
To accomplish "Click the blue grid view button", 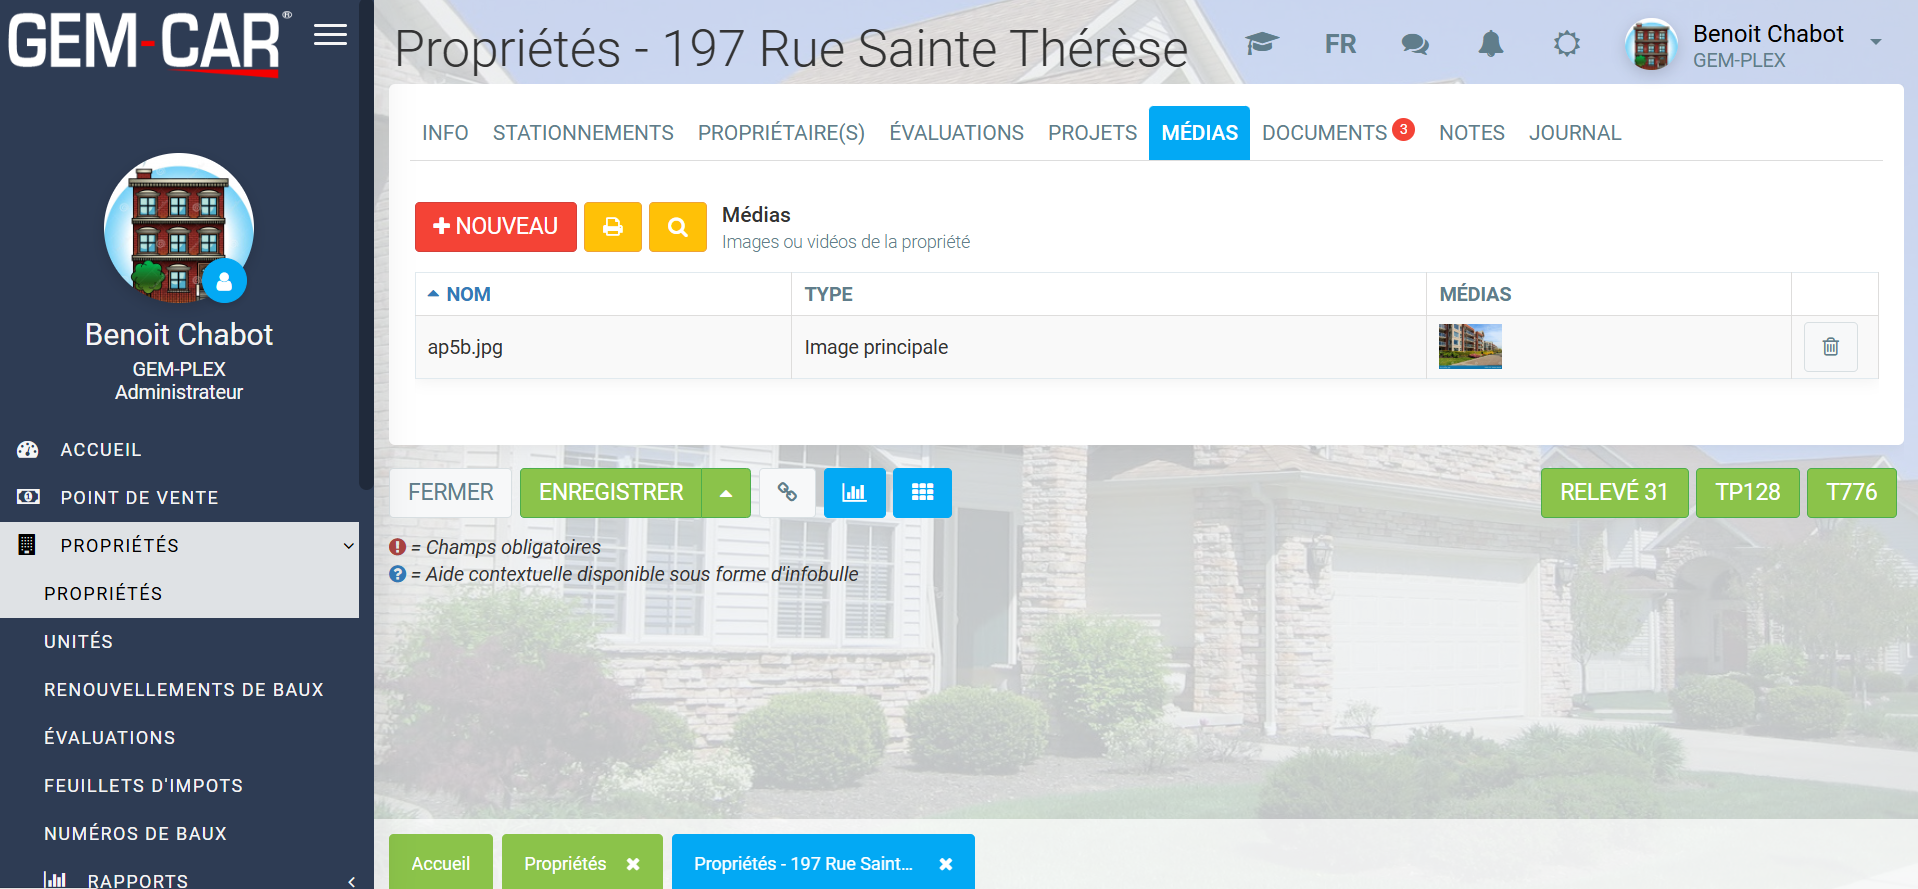I will coord(922,492).
